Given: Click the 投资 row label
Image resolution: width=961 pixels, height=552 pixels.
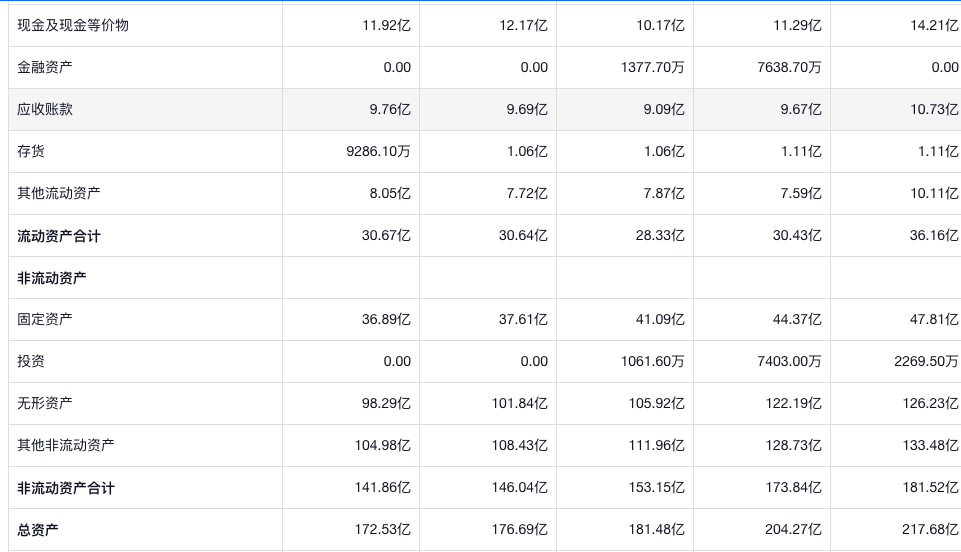Looking at the screenshot, I should tap(31, 361).
